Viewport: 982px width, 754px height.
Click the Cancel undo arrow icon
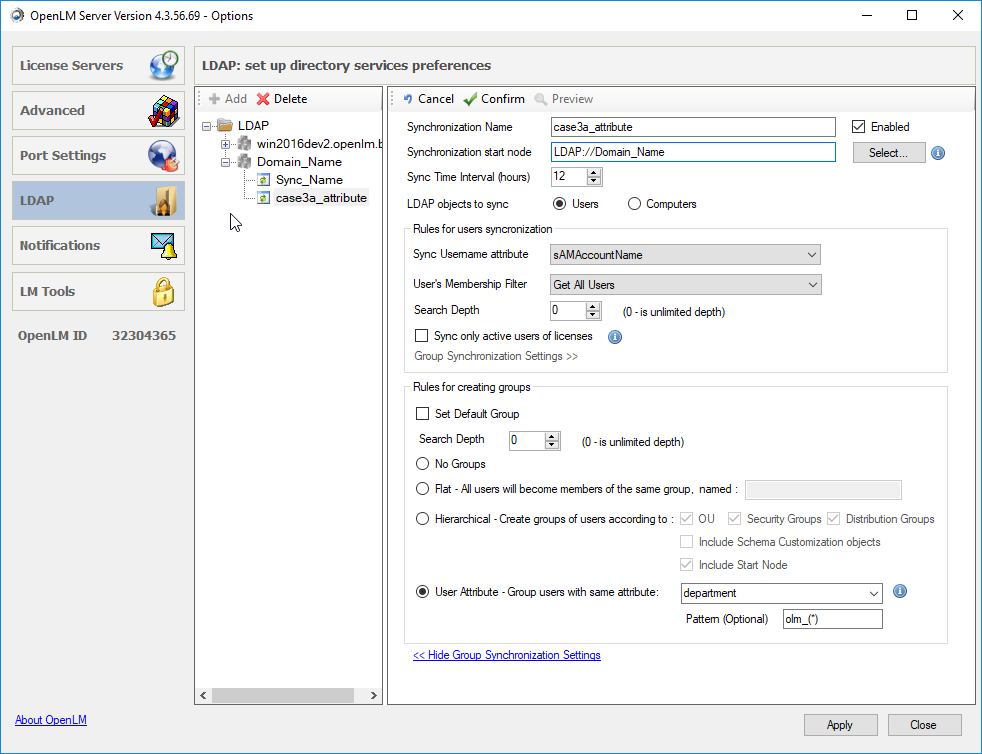coord(408,99)
